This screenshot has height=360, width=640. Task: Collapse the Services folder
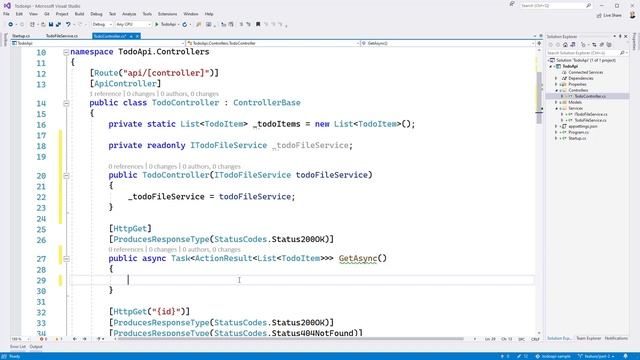(556, 108)
